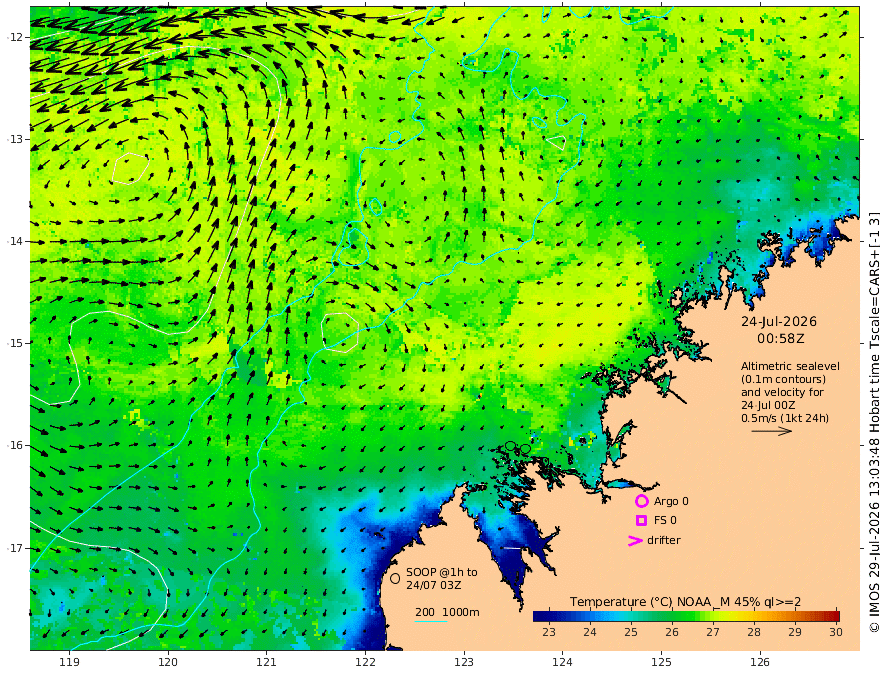Click the 126 longitude axis label

pos(760,663)
